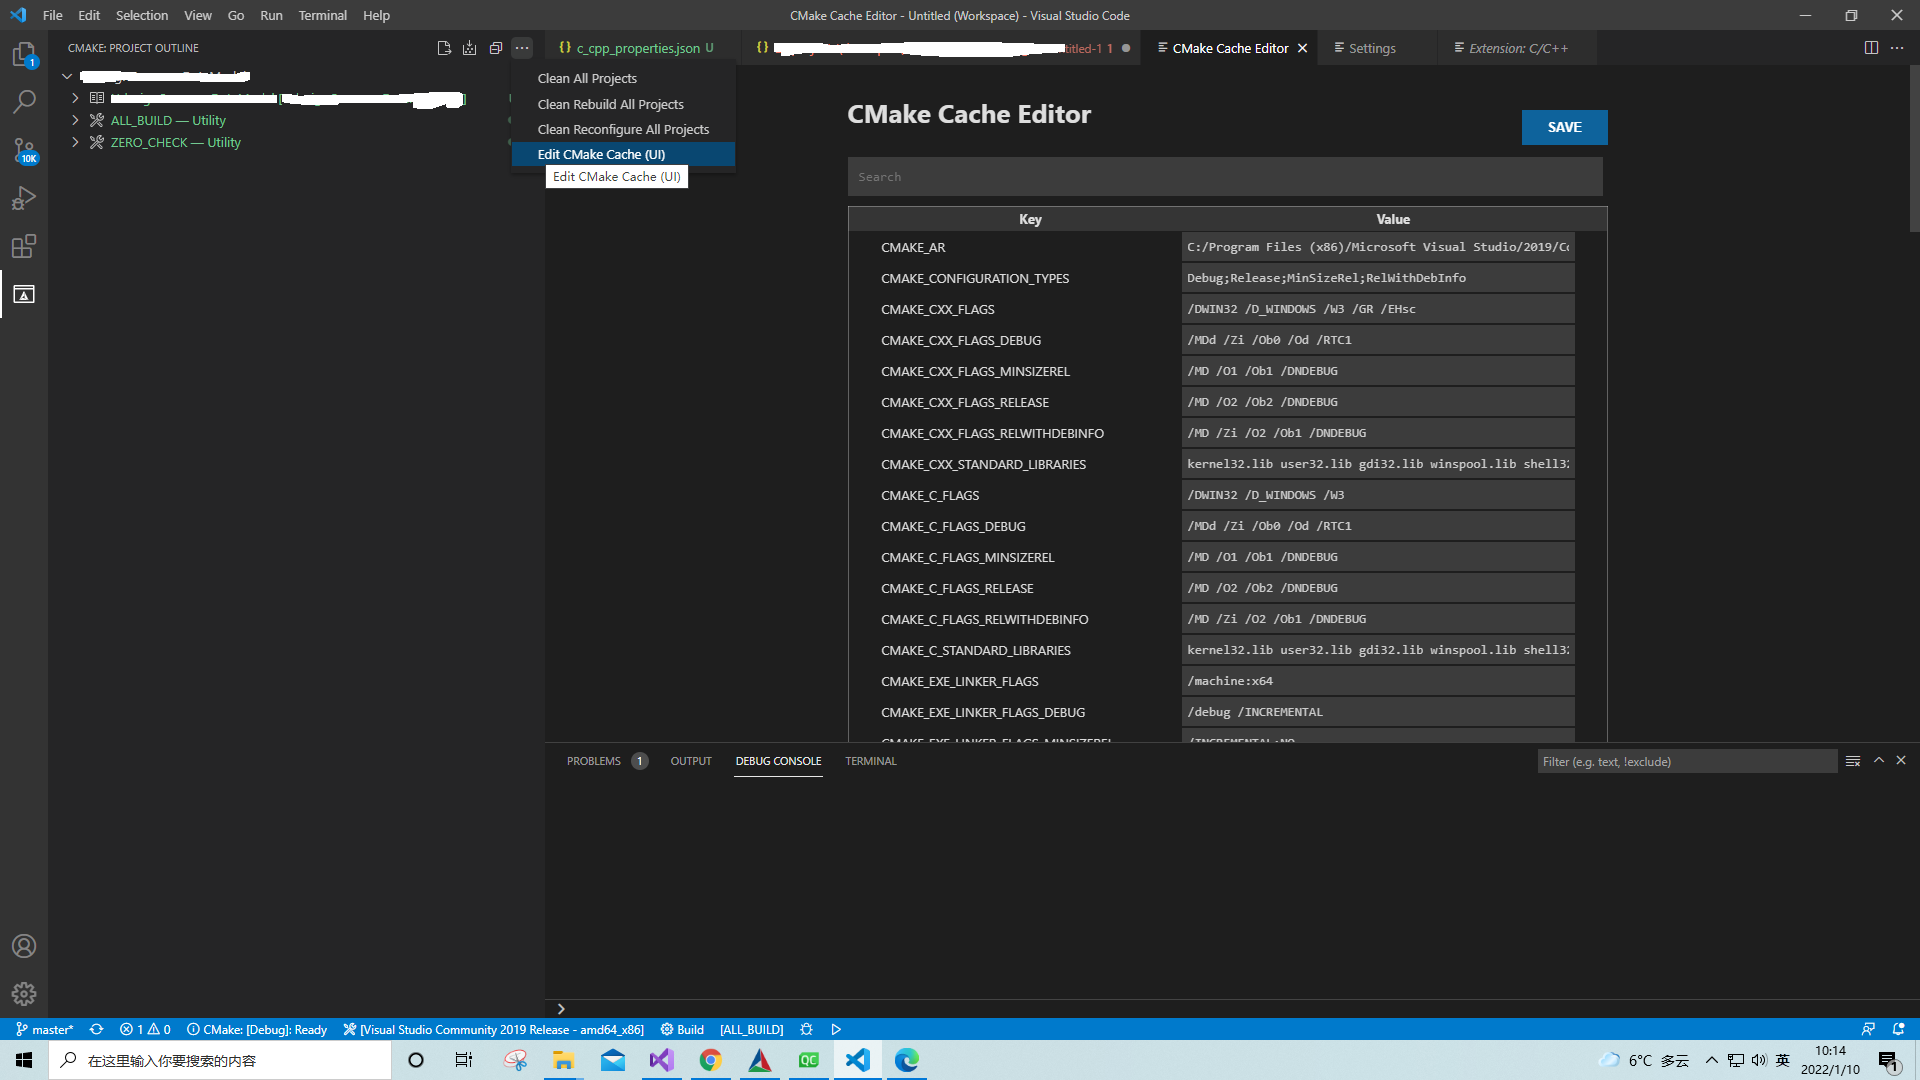The height and width of the screenshot is (1080, 1920).
Task: Open Visual Studio from Windows taskbar
Action: (661, 1060)
